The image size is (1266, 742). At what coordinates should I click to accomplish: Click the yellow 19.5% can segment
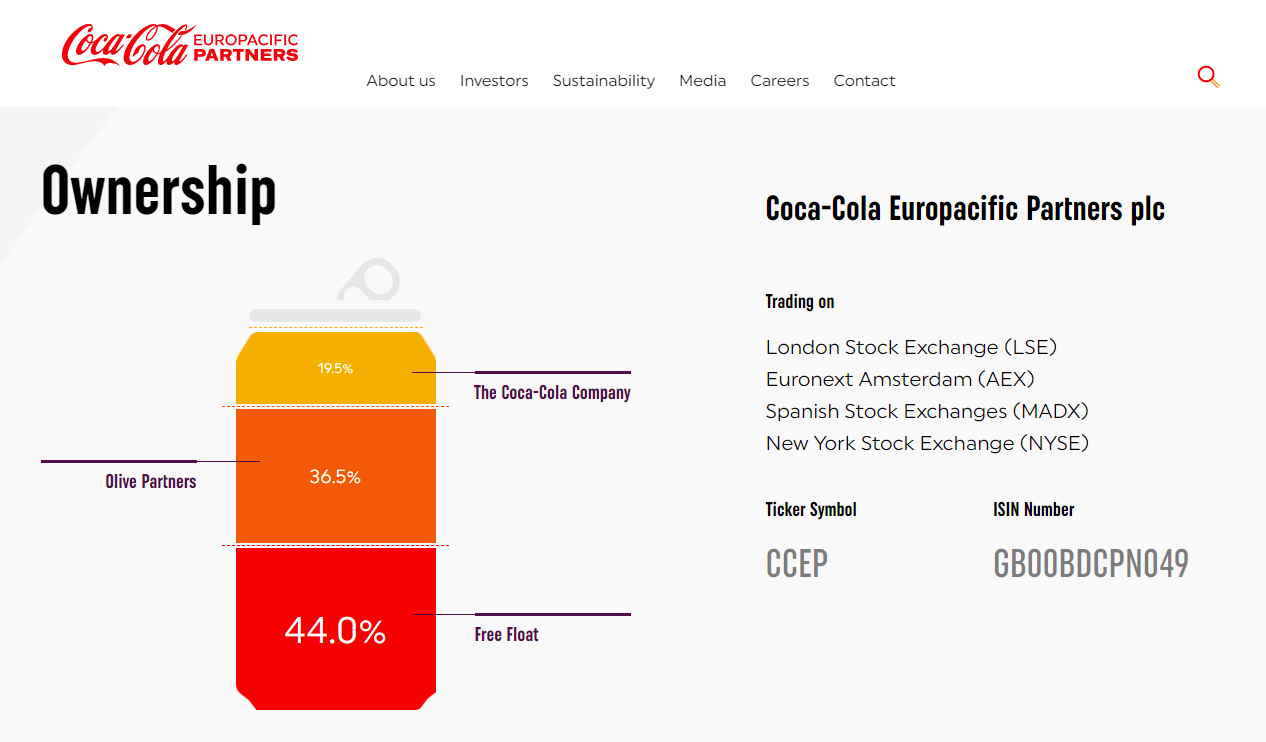336,369
